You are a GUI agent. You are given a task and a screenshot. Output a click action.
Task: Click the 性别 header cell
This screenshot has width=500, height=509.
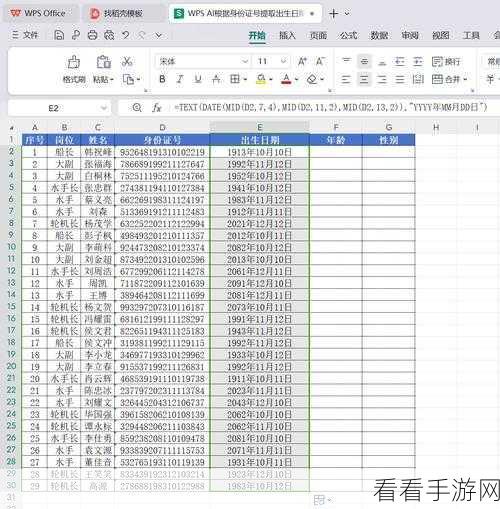click(389, 140)
